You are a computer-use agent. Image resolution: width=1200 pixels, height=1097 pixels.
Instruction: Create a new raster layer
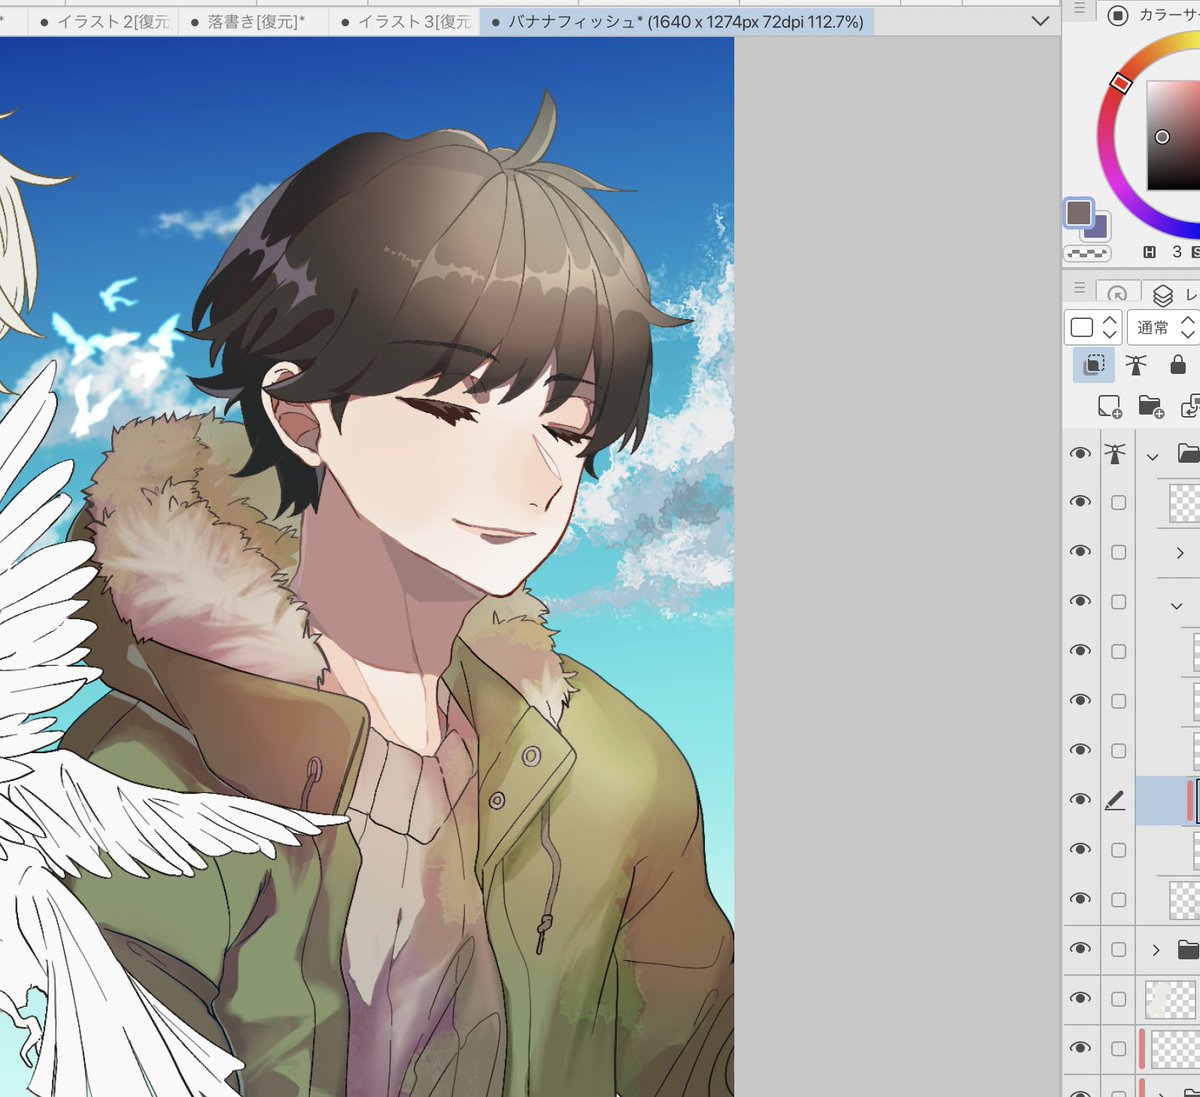[1109, 406]
